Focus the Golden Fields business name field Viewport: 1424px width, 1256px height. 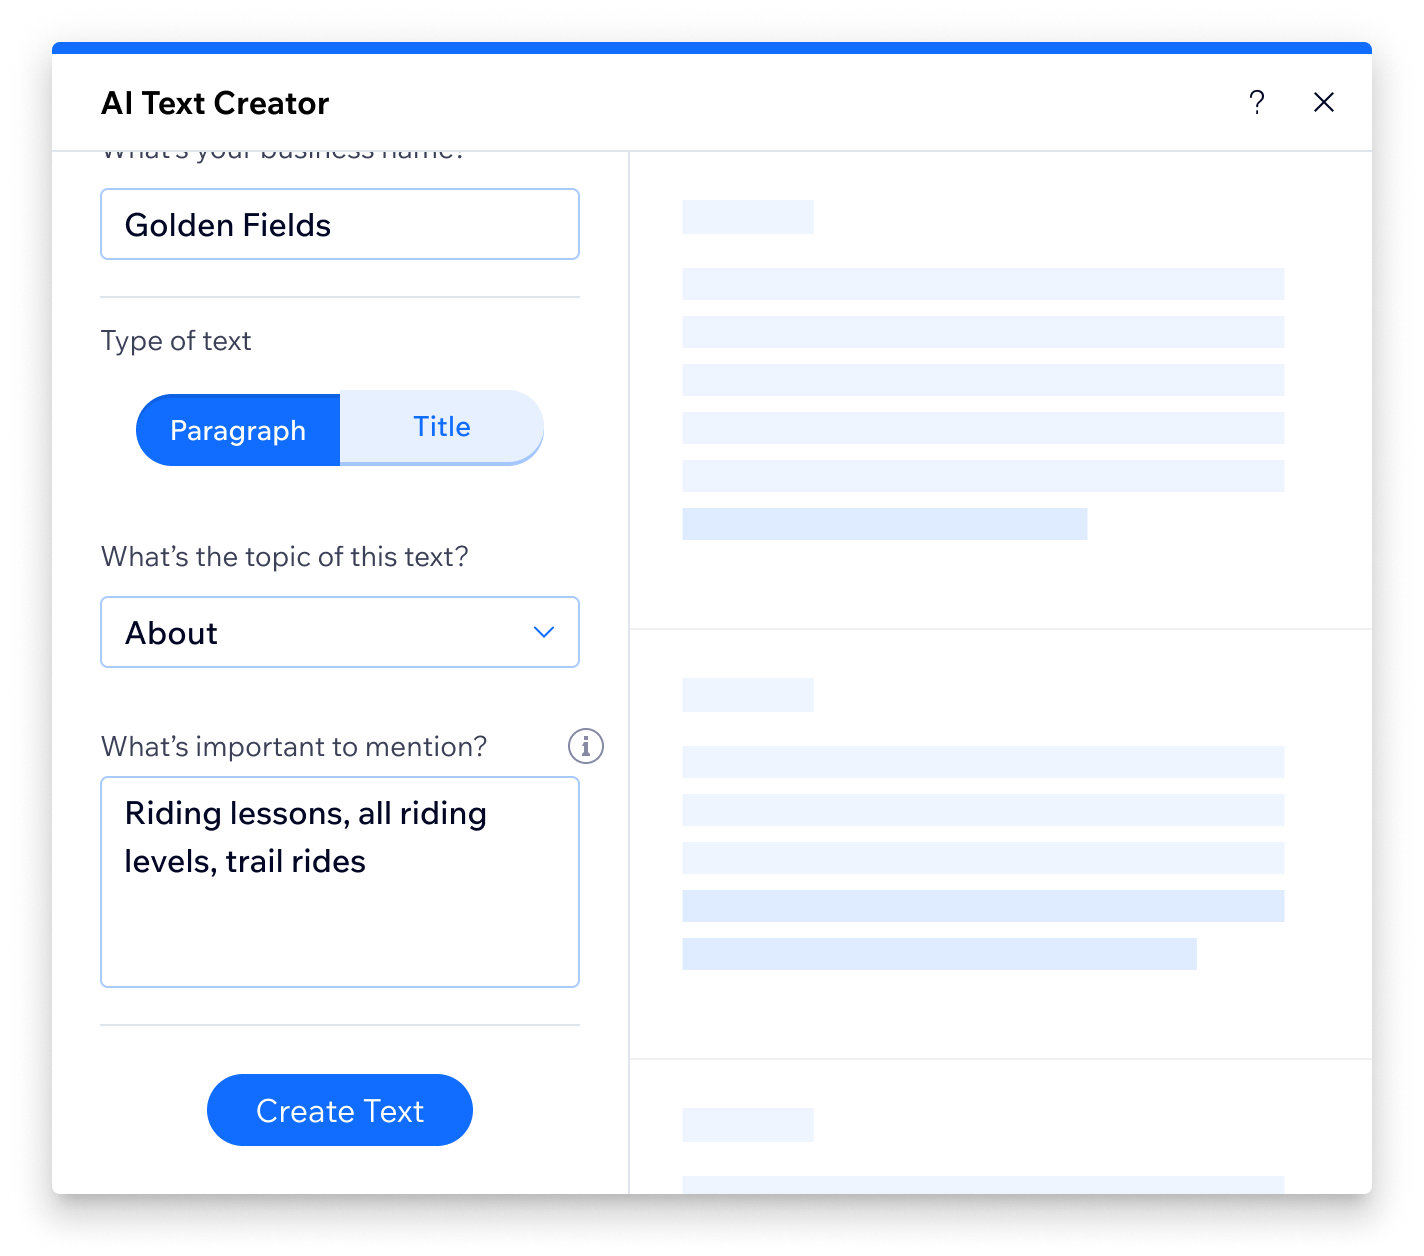340,224
